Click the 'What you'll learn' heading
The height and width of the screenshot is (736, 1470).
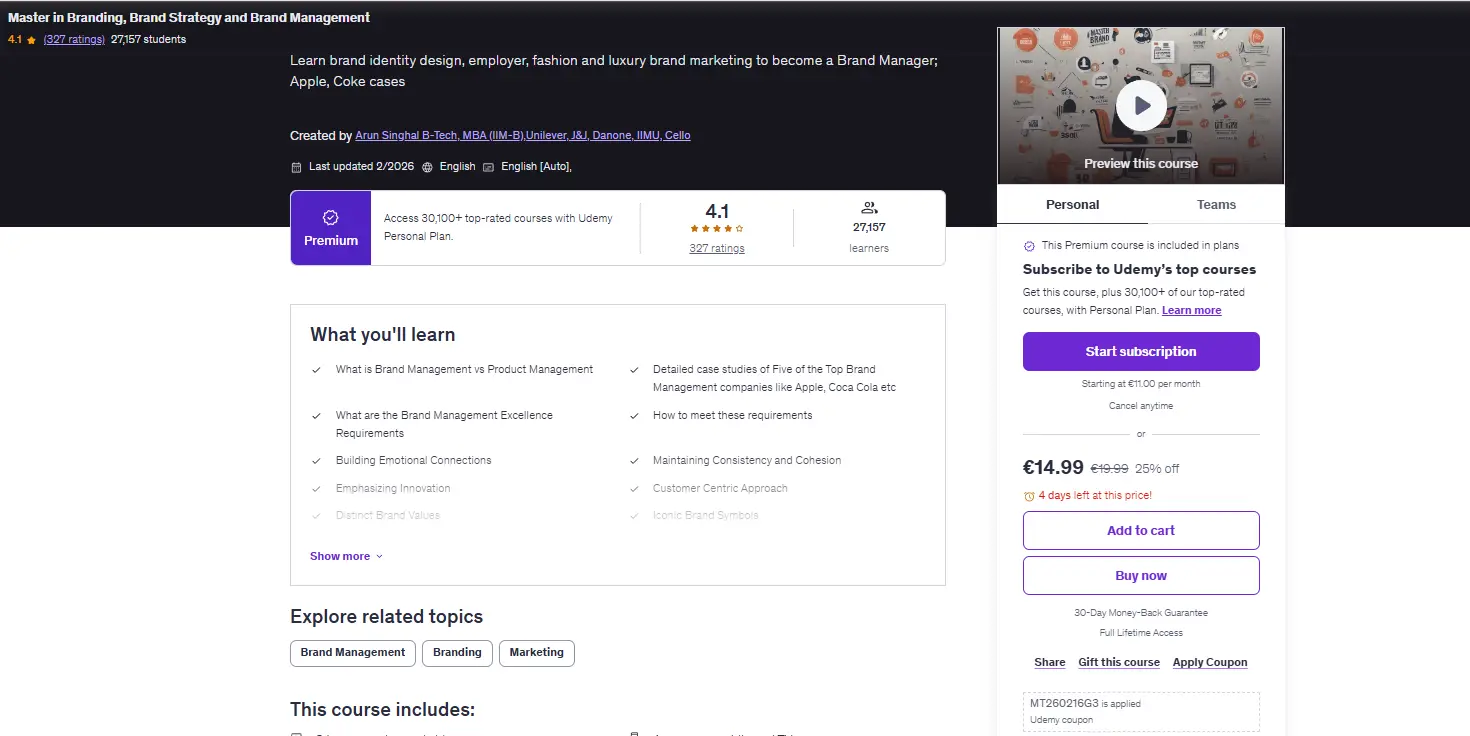382,335
